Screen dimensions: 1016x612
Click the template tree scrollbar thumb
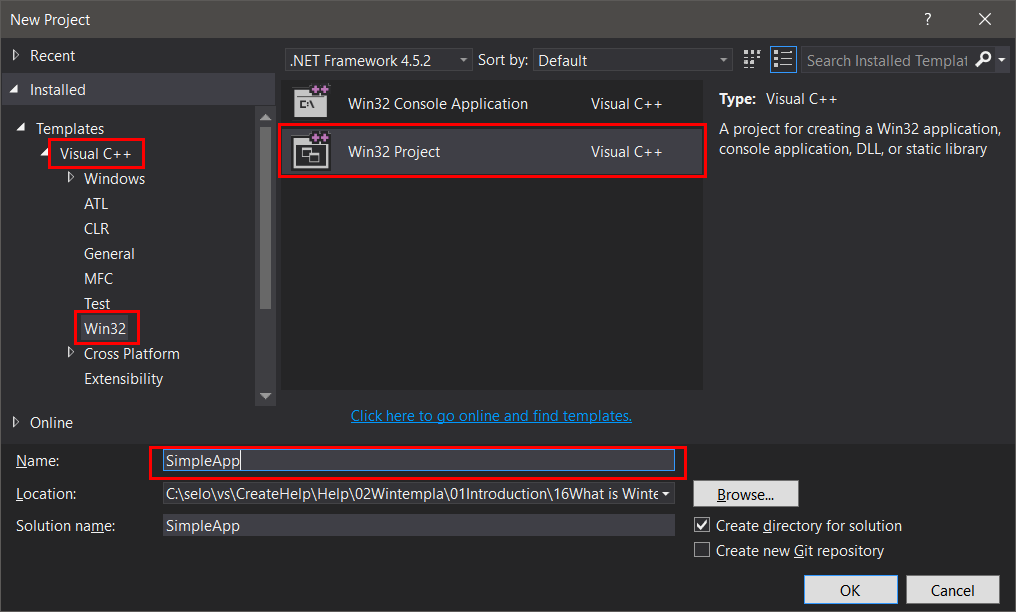pyautogui.click(x=266, y=218)
